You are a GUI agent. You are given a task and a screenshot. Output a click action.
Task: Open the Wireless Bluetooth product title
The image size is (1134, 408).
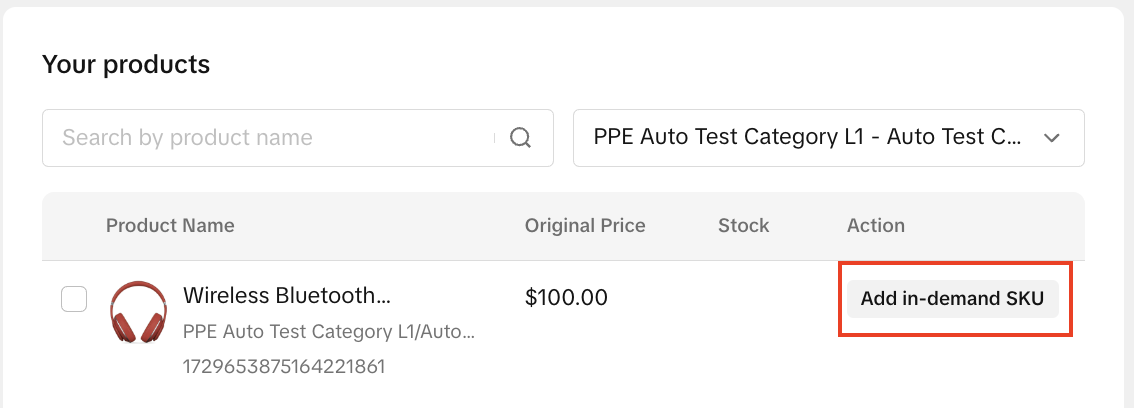286,296
